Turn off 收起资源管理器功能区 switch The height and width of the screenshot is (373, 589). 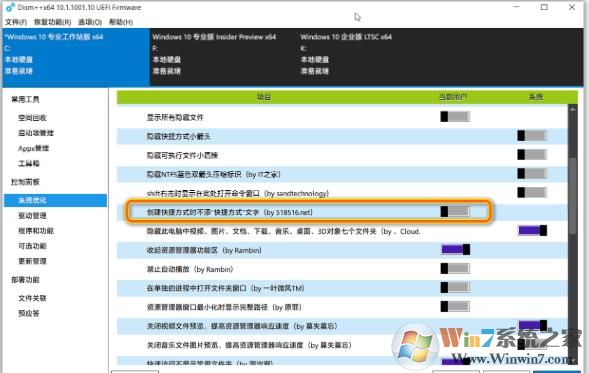tap(455, 249)
